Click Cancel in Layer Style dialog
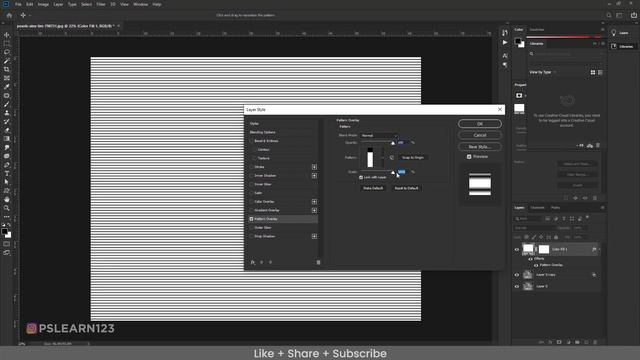640x360 pixels. [480, 135]
